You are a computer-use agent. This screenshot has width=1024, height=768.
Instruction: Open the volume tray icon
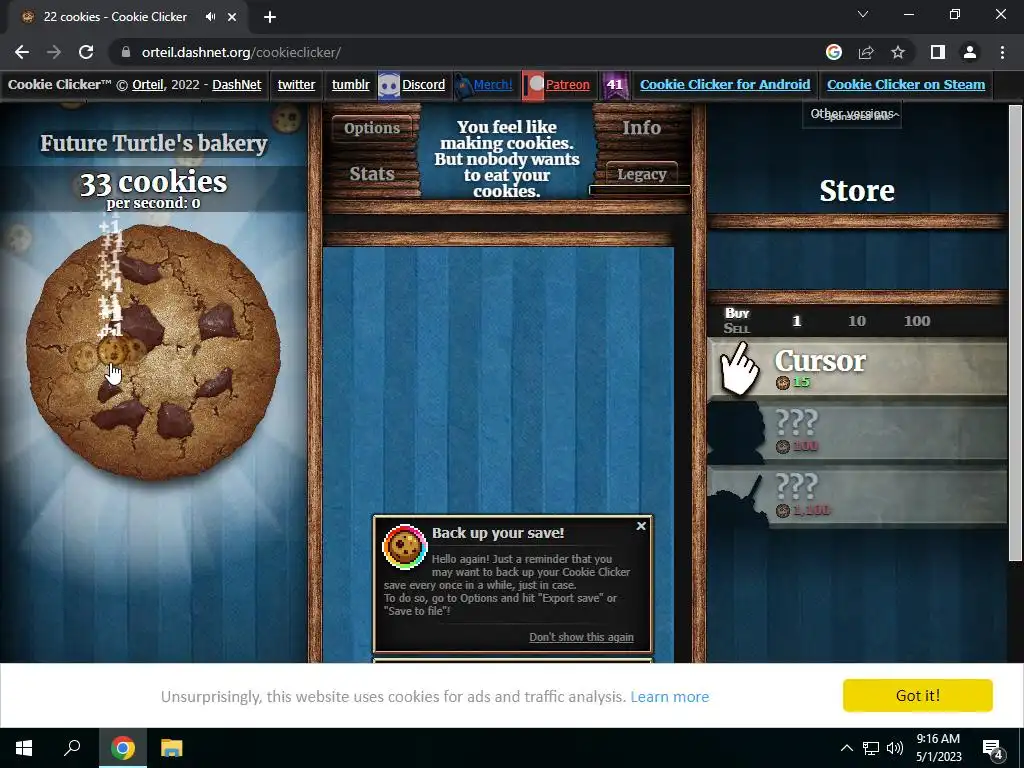coord(895,748)
